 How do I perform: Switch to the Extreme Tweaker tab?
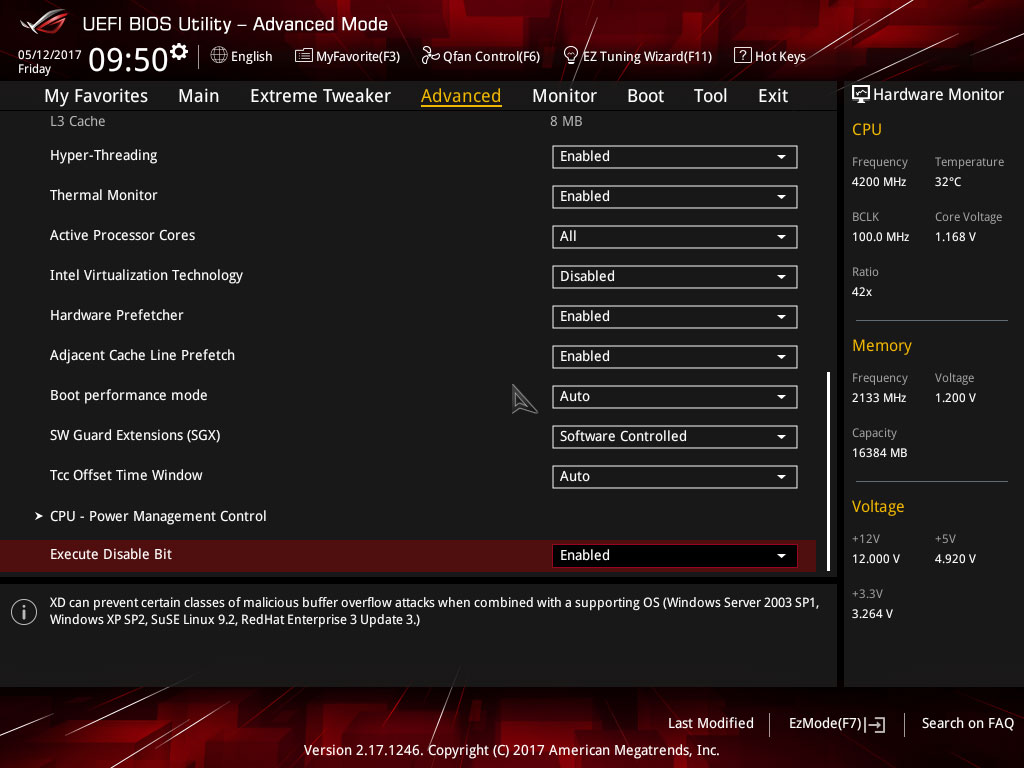tap(320, 96)
